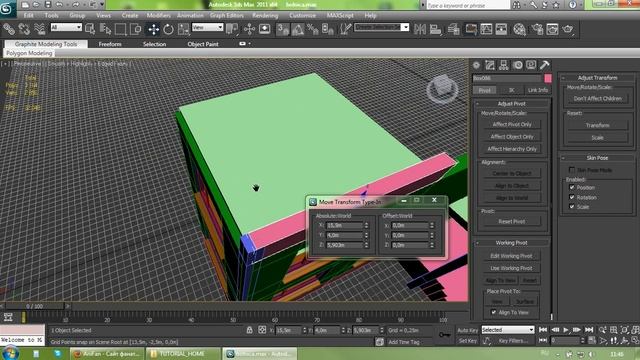640x360 pixels.
Task: Click the Unlink Selection tool icon
Action: [x=24, y=29]
